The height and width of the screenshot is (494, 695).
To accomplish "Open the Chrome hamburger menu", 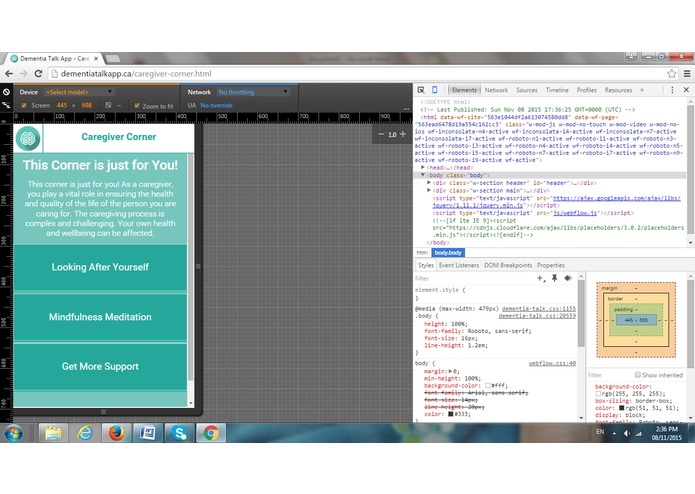I will [x=687, y=74].
